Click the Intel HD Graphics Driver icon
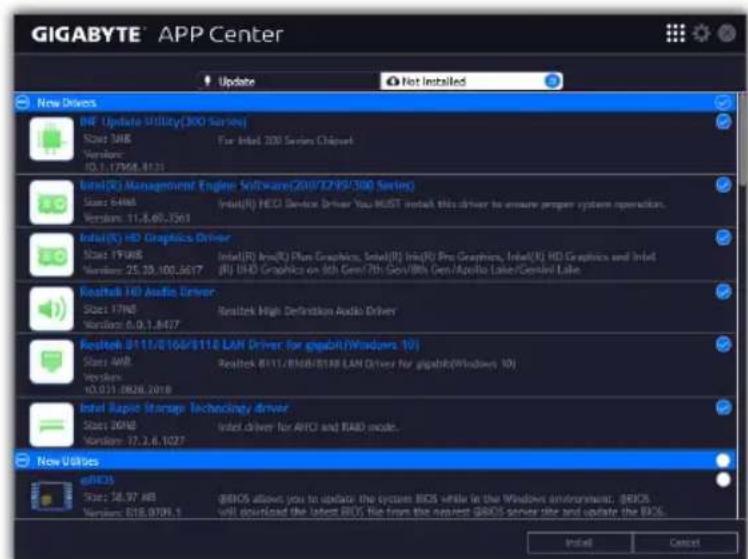 tap(52, 255)
